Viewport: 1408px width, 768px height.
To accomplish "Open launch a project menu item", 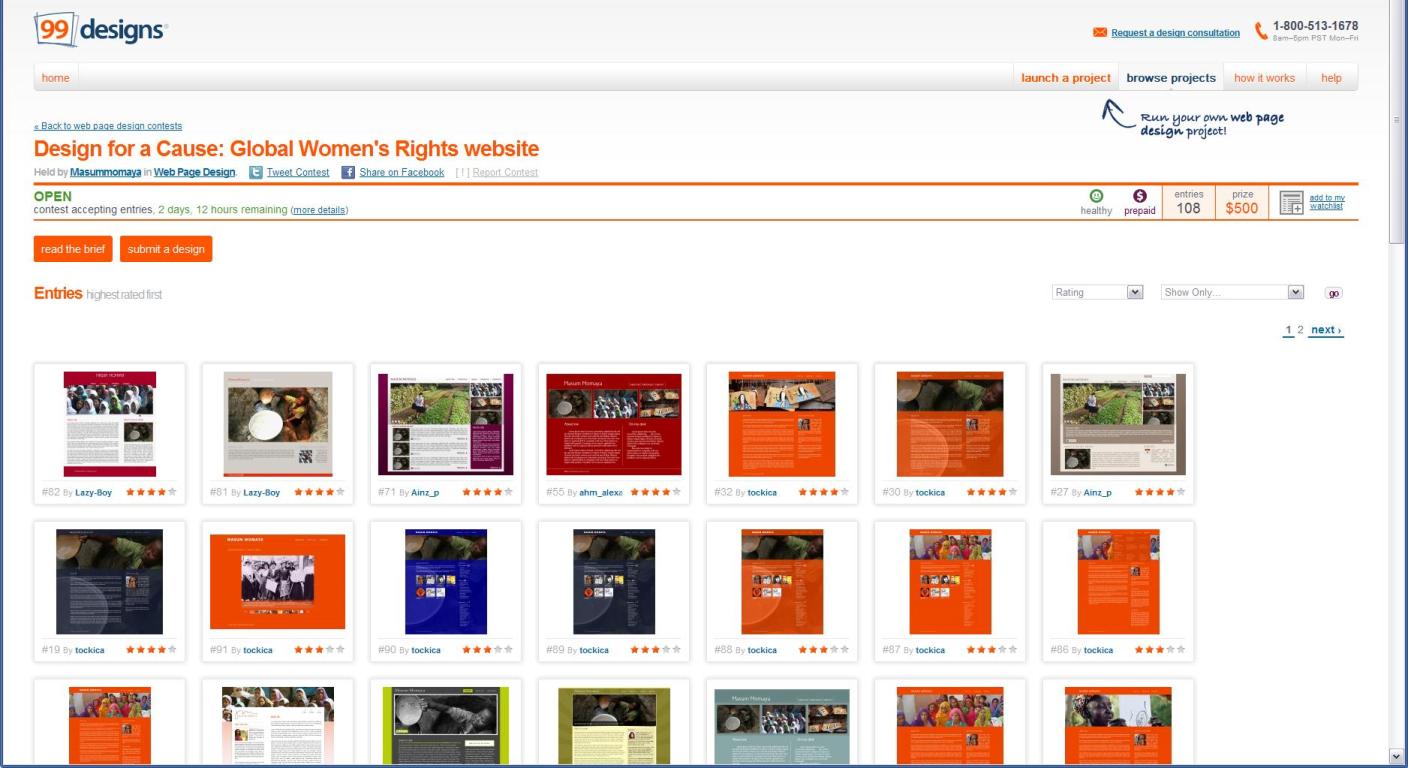I will [x=1065, y=78].
